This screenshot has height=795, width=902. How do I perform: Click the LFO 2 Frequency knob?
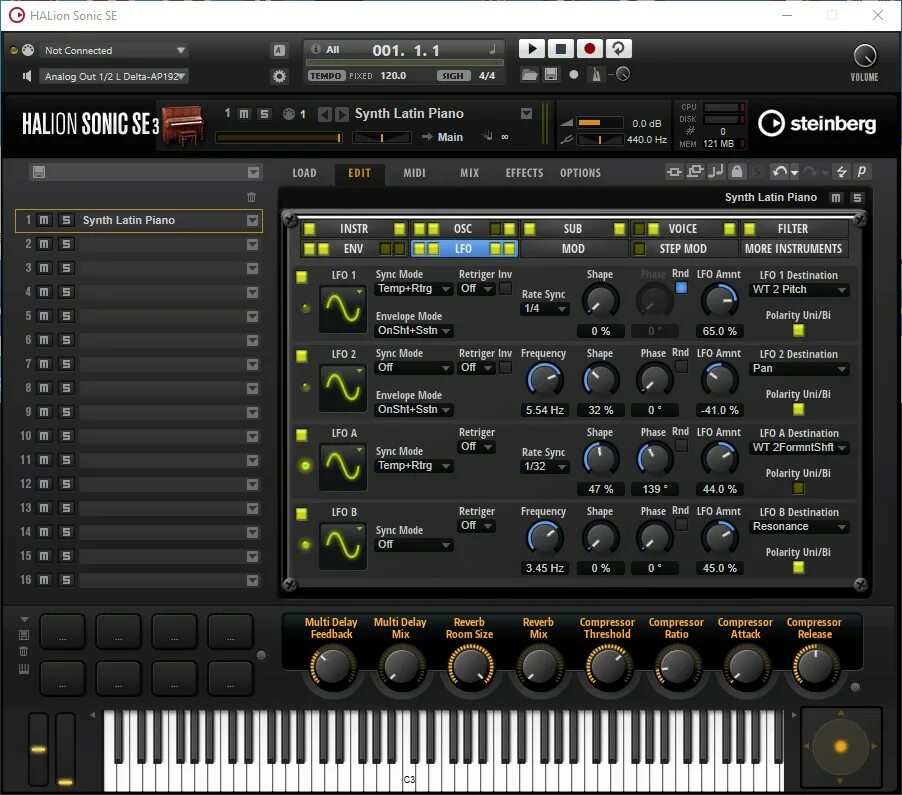544,380
